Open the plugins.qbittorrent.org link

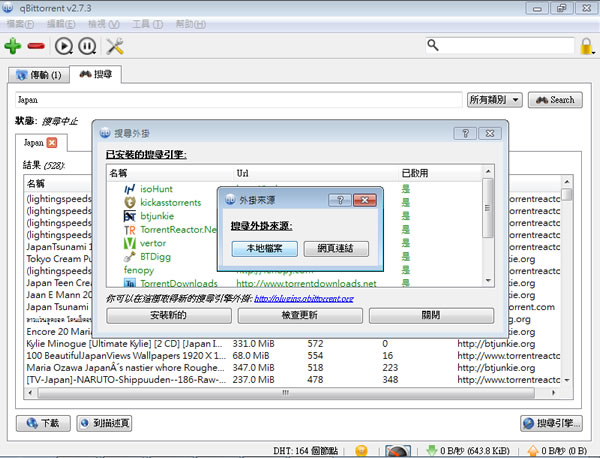click(304, 298)
